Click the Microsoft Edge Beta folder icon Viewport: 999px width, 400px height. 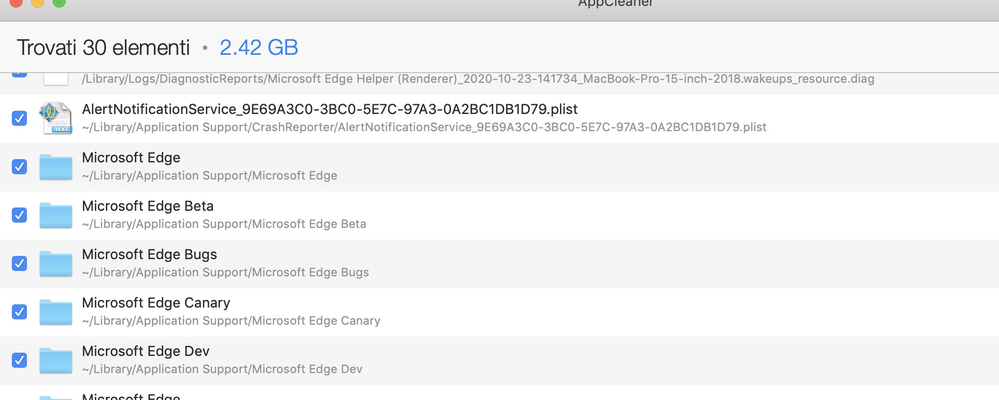tap(56, 215)
